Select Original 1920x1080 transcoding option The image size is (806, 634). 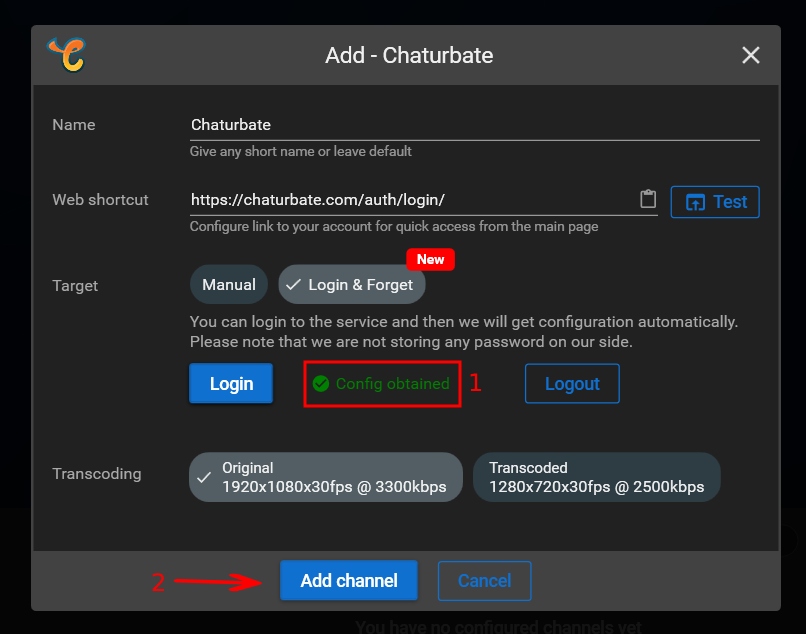point(325,477)
